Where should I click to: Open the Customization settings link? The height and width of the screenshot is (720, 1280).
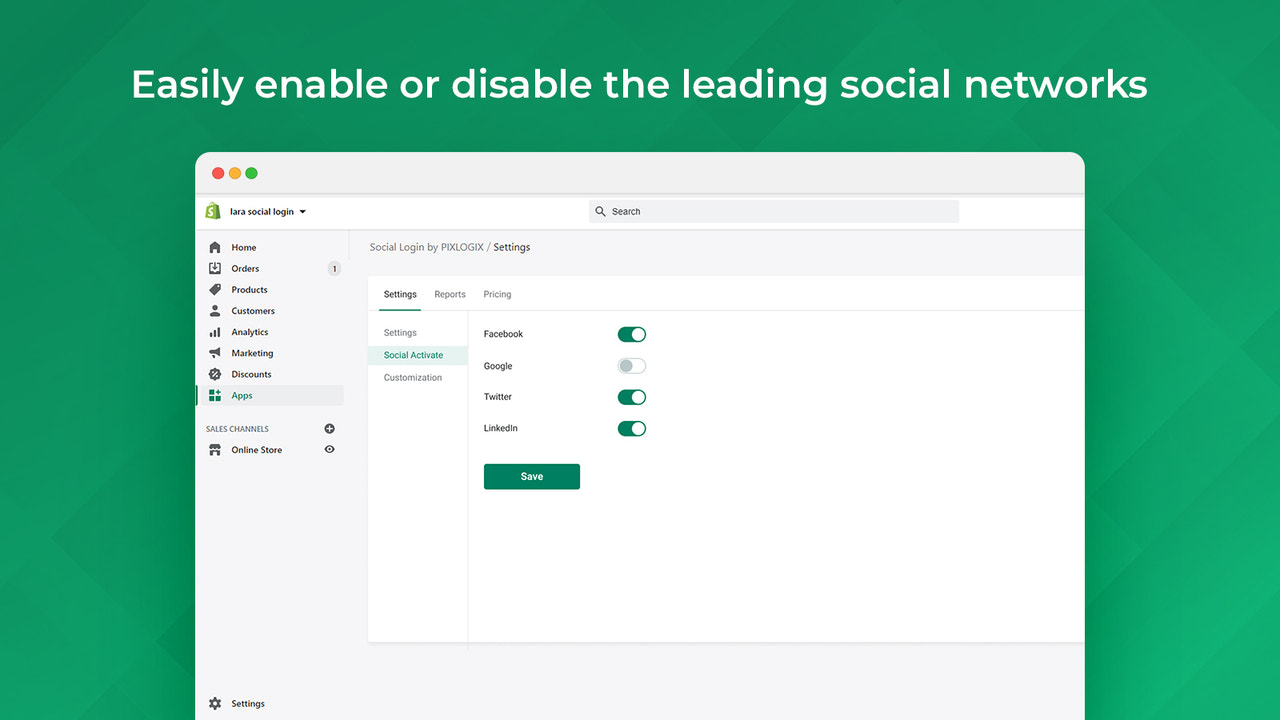click(412, 377)
